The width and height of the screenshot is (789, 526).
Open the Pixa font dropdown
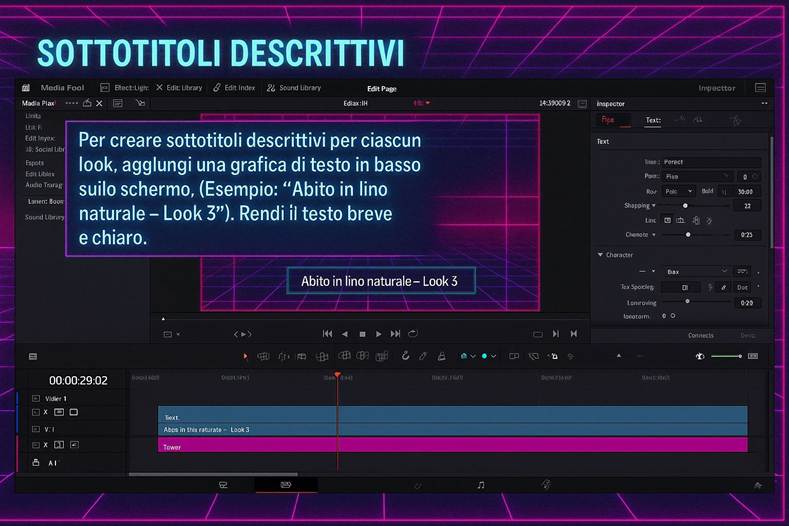click(697, 176)
